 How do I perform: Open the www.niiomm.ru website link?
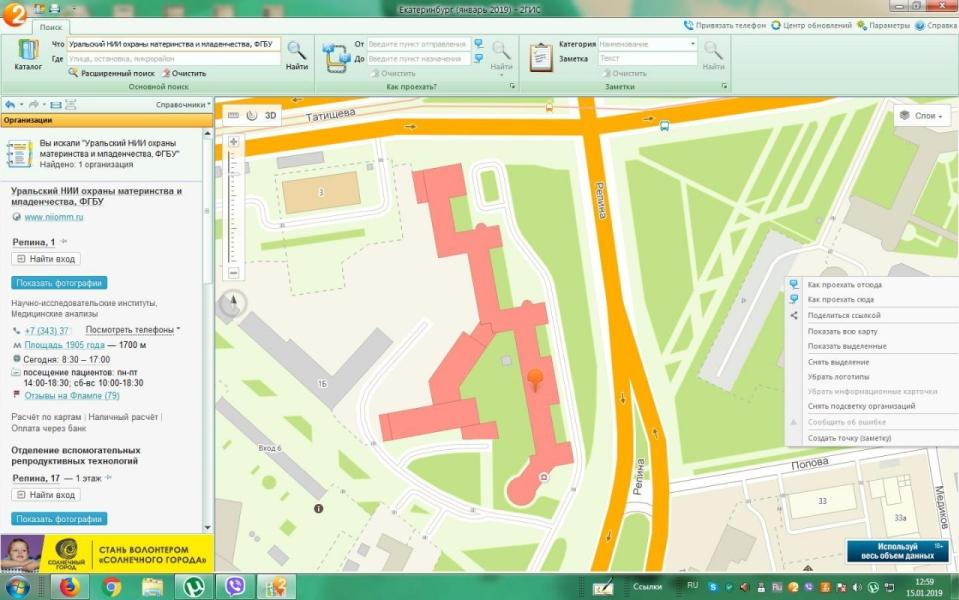tap(53, 216)
